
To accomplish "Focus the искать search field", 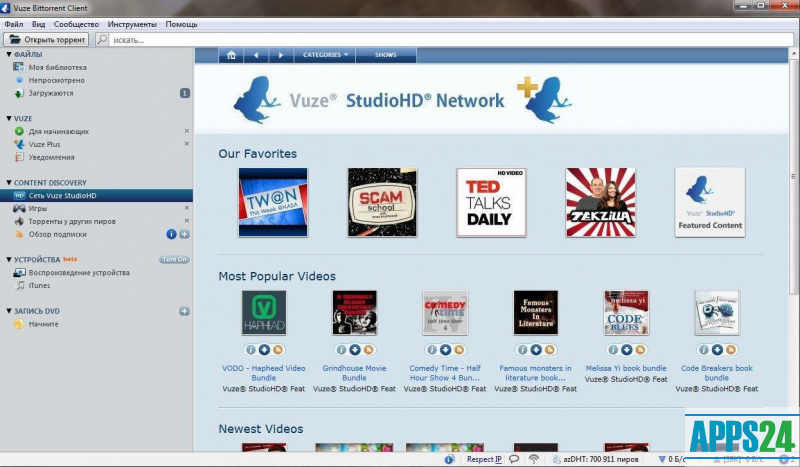I will pyautogui.click(x=451, y=40).
